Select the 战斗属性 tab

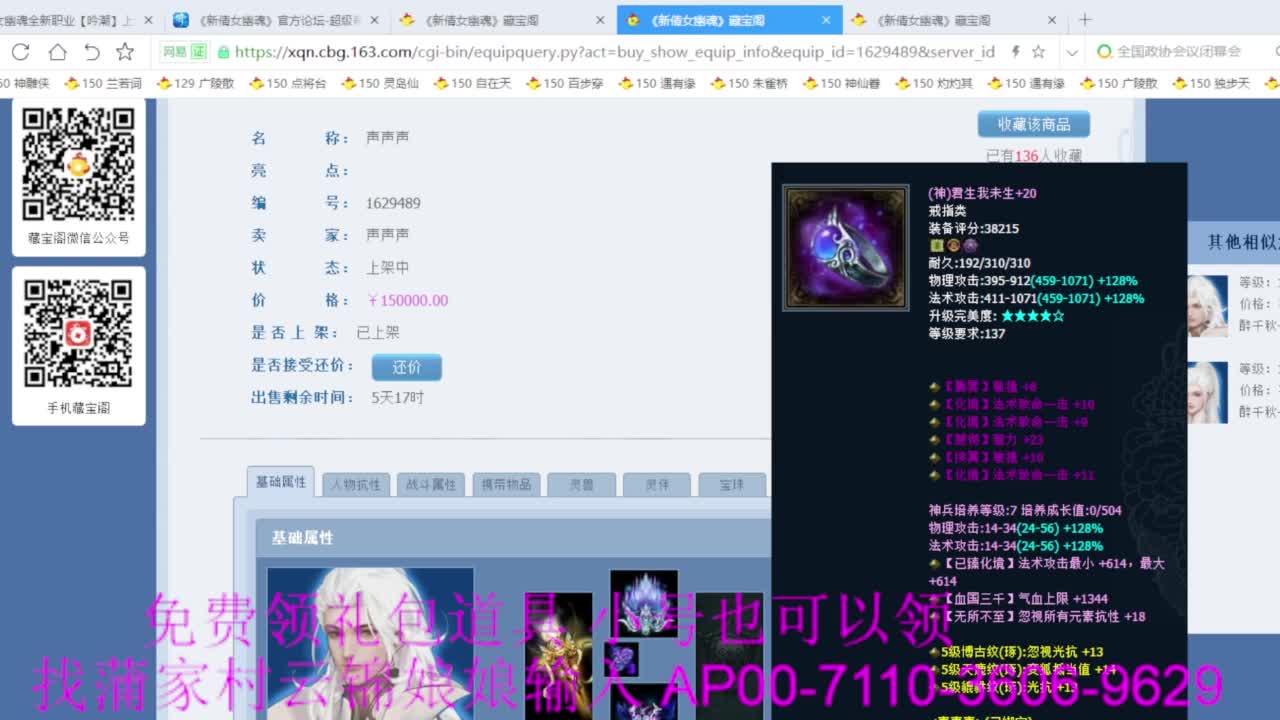(431, 485)
